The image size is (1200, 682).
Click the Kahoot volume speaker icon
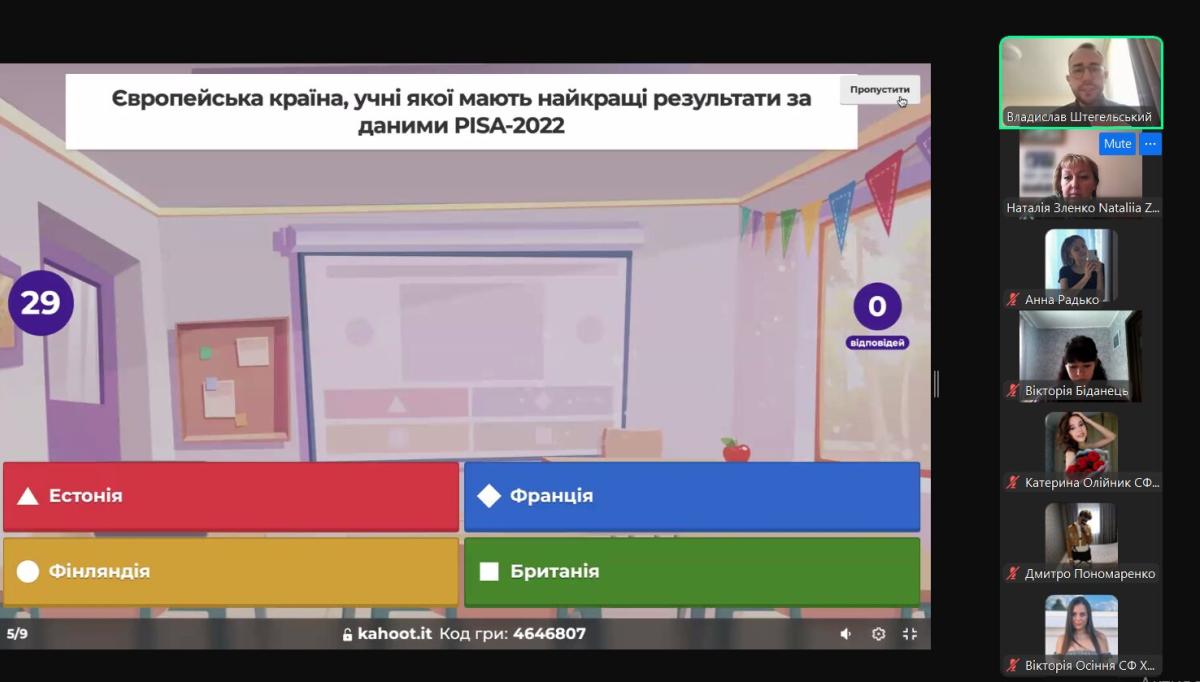point(846,634)
